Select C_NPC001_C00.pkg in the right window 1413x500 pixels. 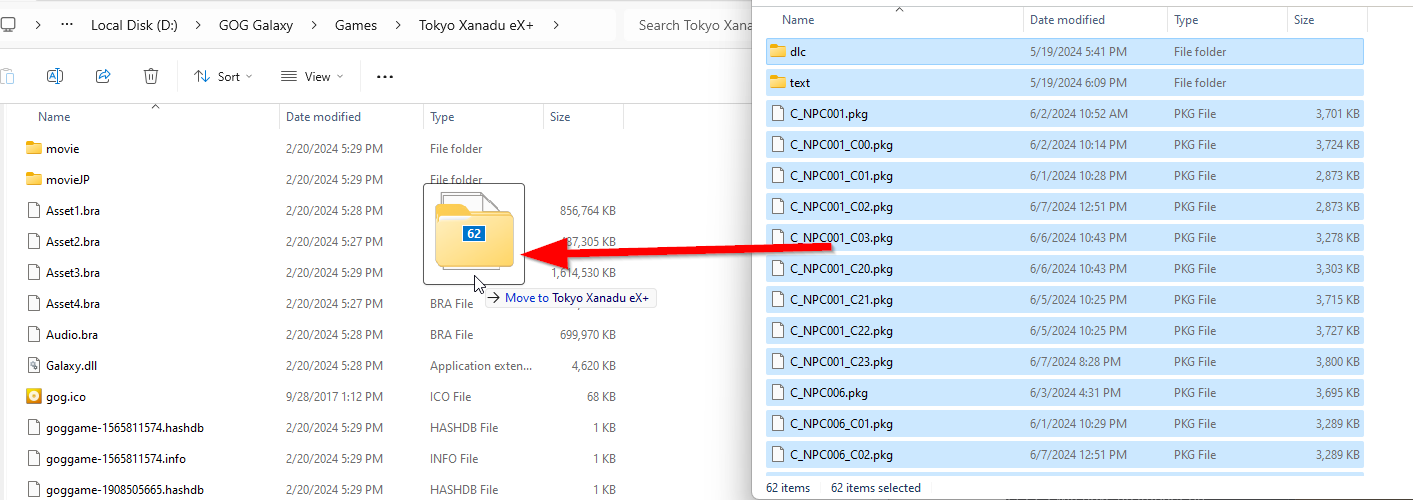(x=841, y=144)
